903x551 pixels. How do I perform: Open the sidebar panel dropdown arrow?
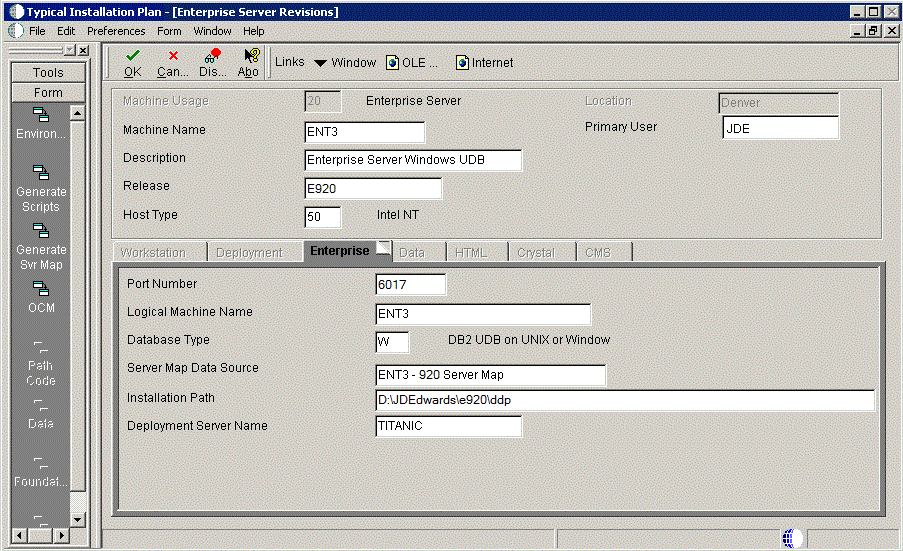[x=70, y=51]
